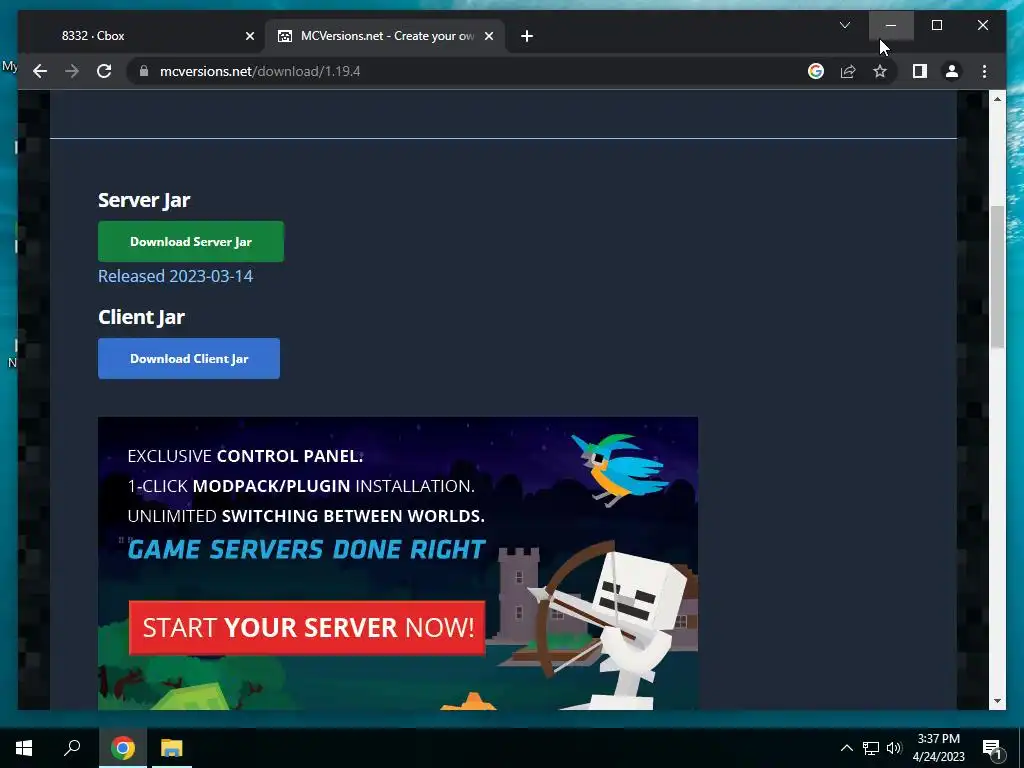Select the MCVersions.net tab
This screenshot has width=1024, height=768.
point(385,36)
